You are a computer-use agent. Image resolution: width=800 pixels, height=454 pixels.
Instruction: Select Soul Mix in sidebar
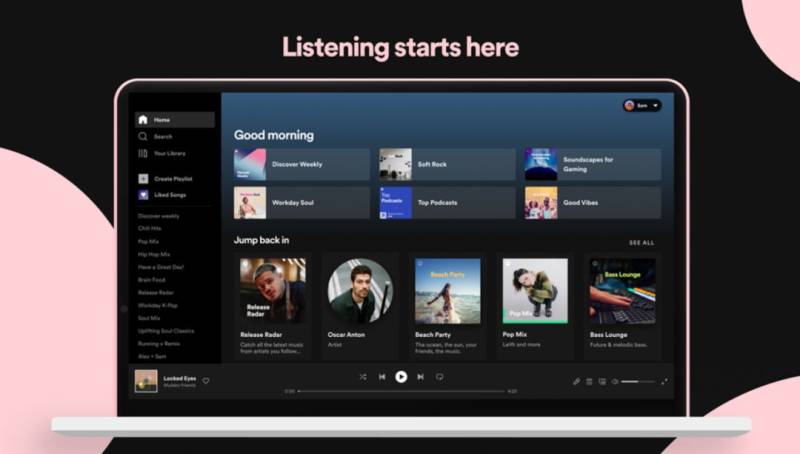click(149, 318)
